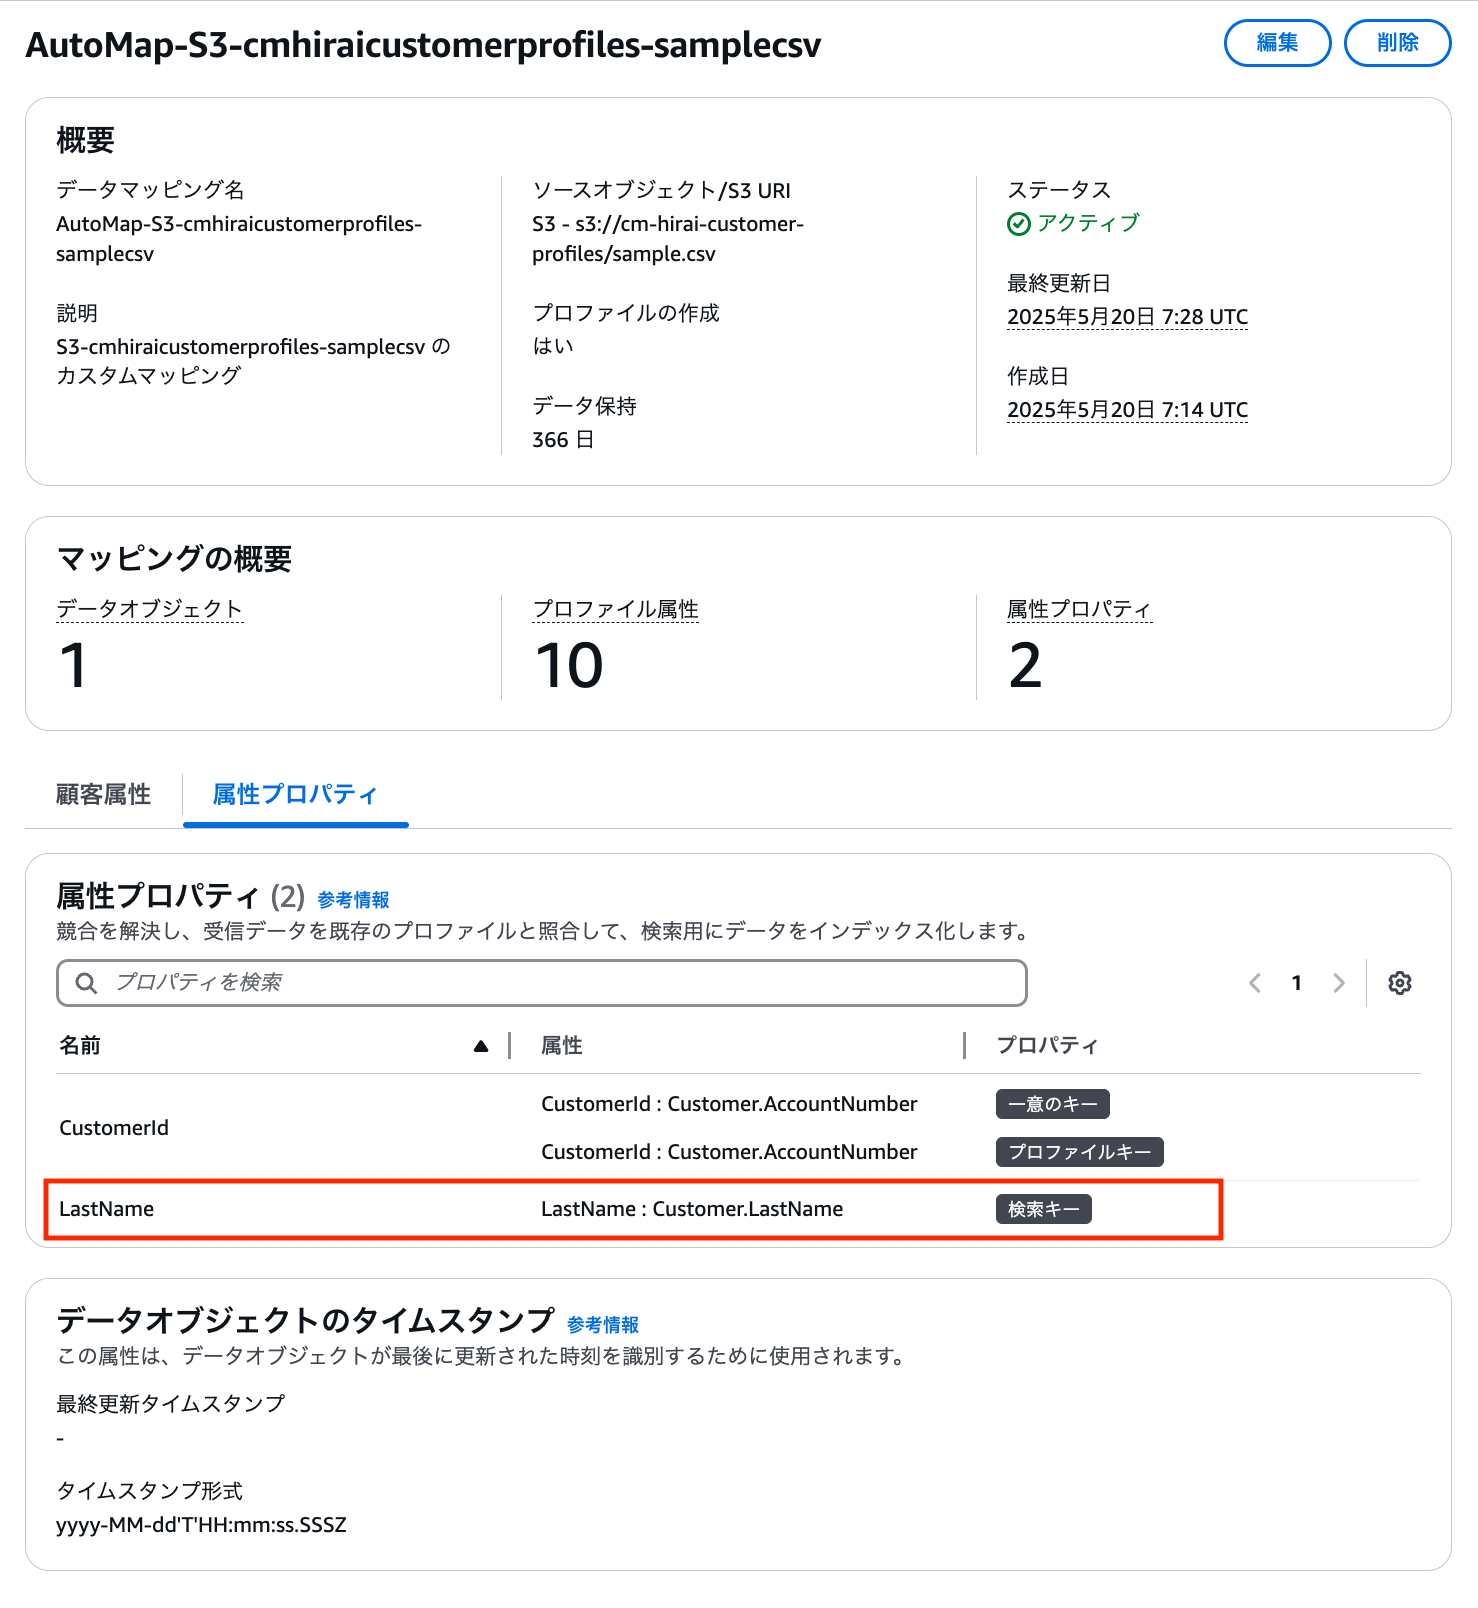Click CustomerId attribute next to プロファイルキー
The width and height of the screenshot is (1478, 1608).
pos(729,1152)
